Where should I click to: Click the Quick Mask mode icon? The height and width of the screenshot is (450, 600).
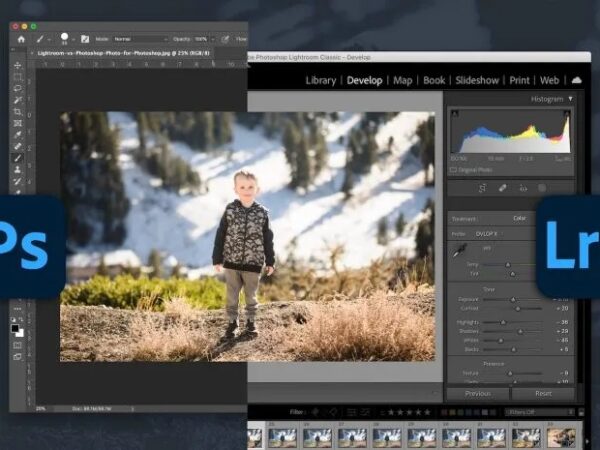pyautogui.click(x=18, y=346)
